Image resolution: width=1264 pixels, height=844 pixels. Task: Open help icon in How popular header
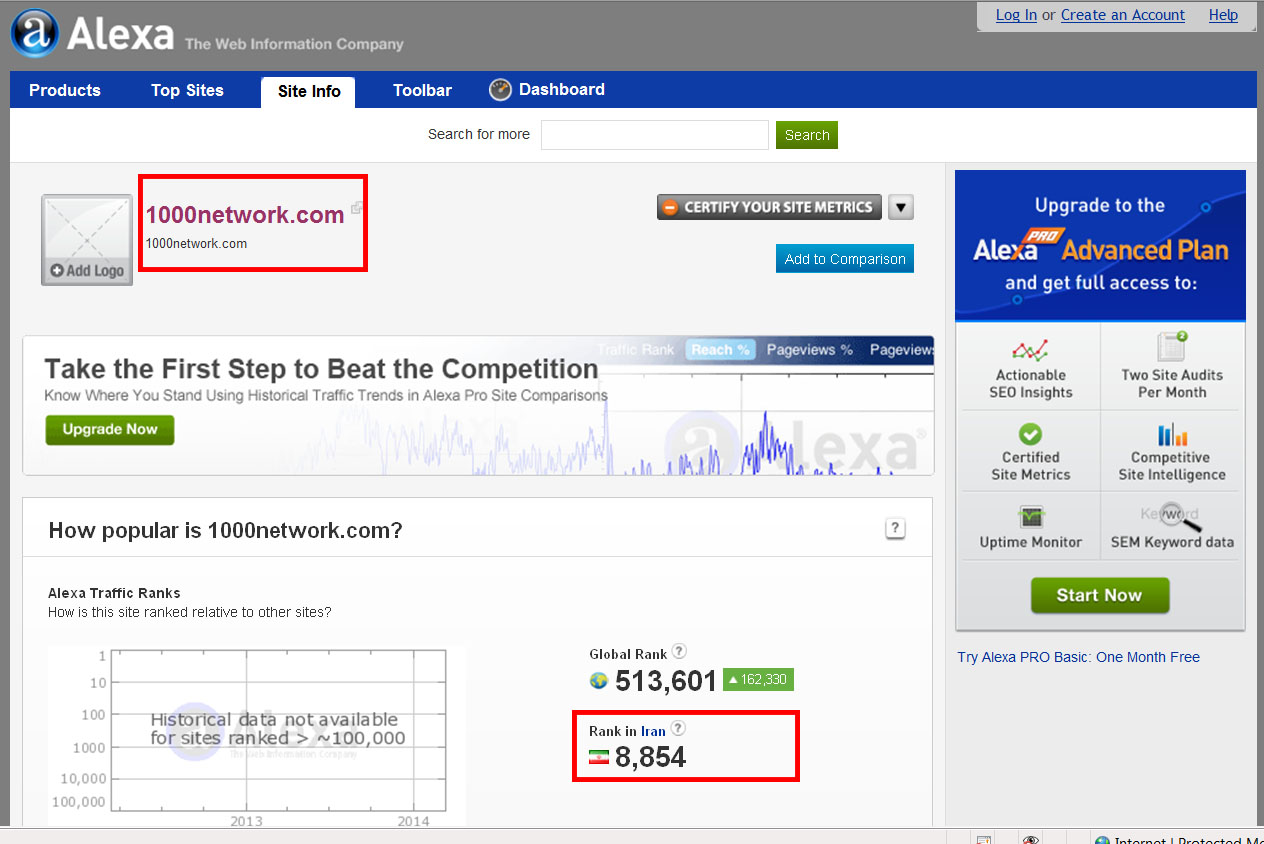click(895, 529)
